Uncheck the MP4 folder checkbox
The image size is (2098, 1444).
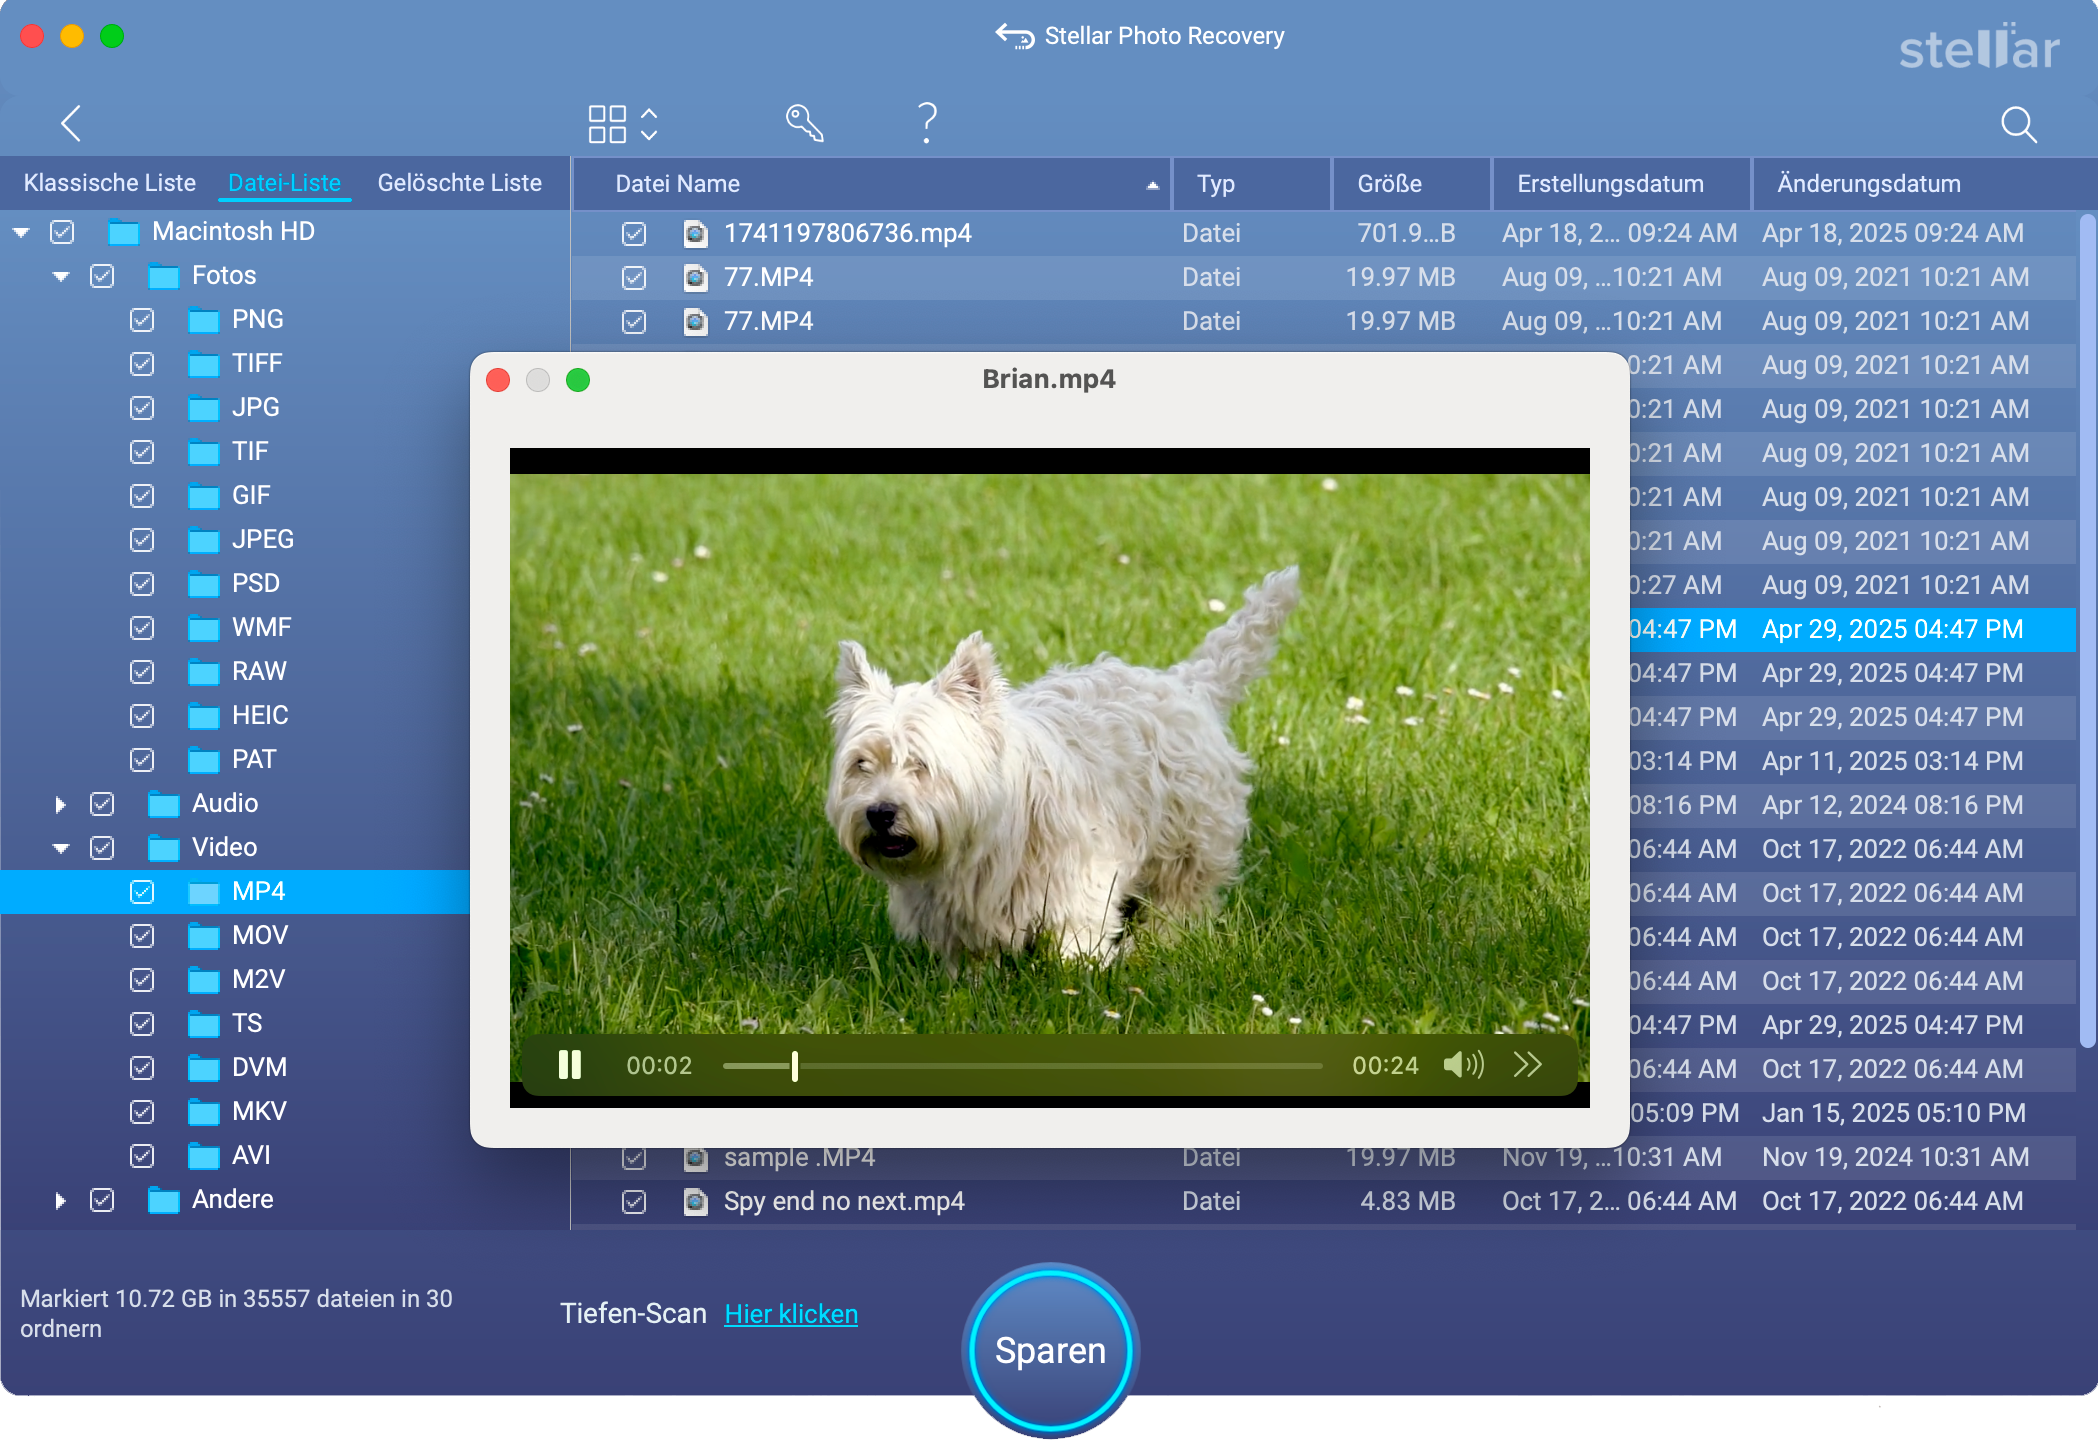(142, 892)
